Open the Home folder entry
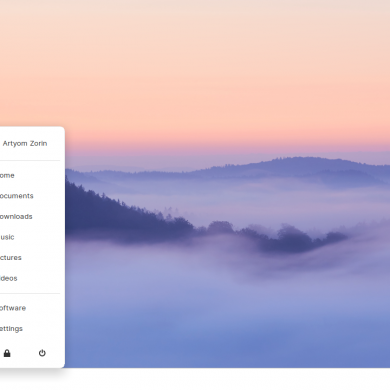 (7, 175)
